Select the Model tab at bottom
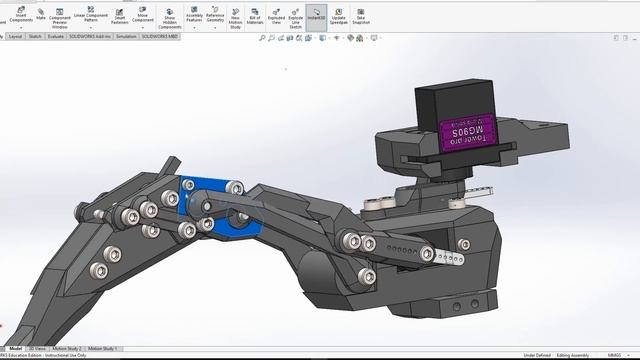The height and width of the screenshot is (360, 640). tap(16, 349)
